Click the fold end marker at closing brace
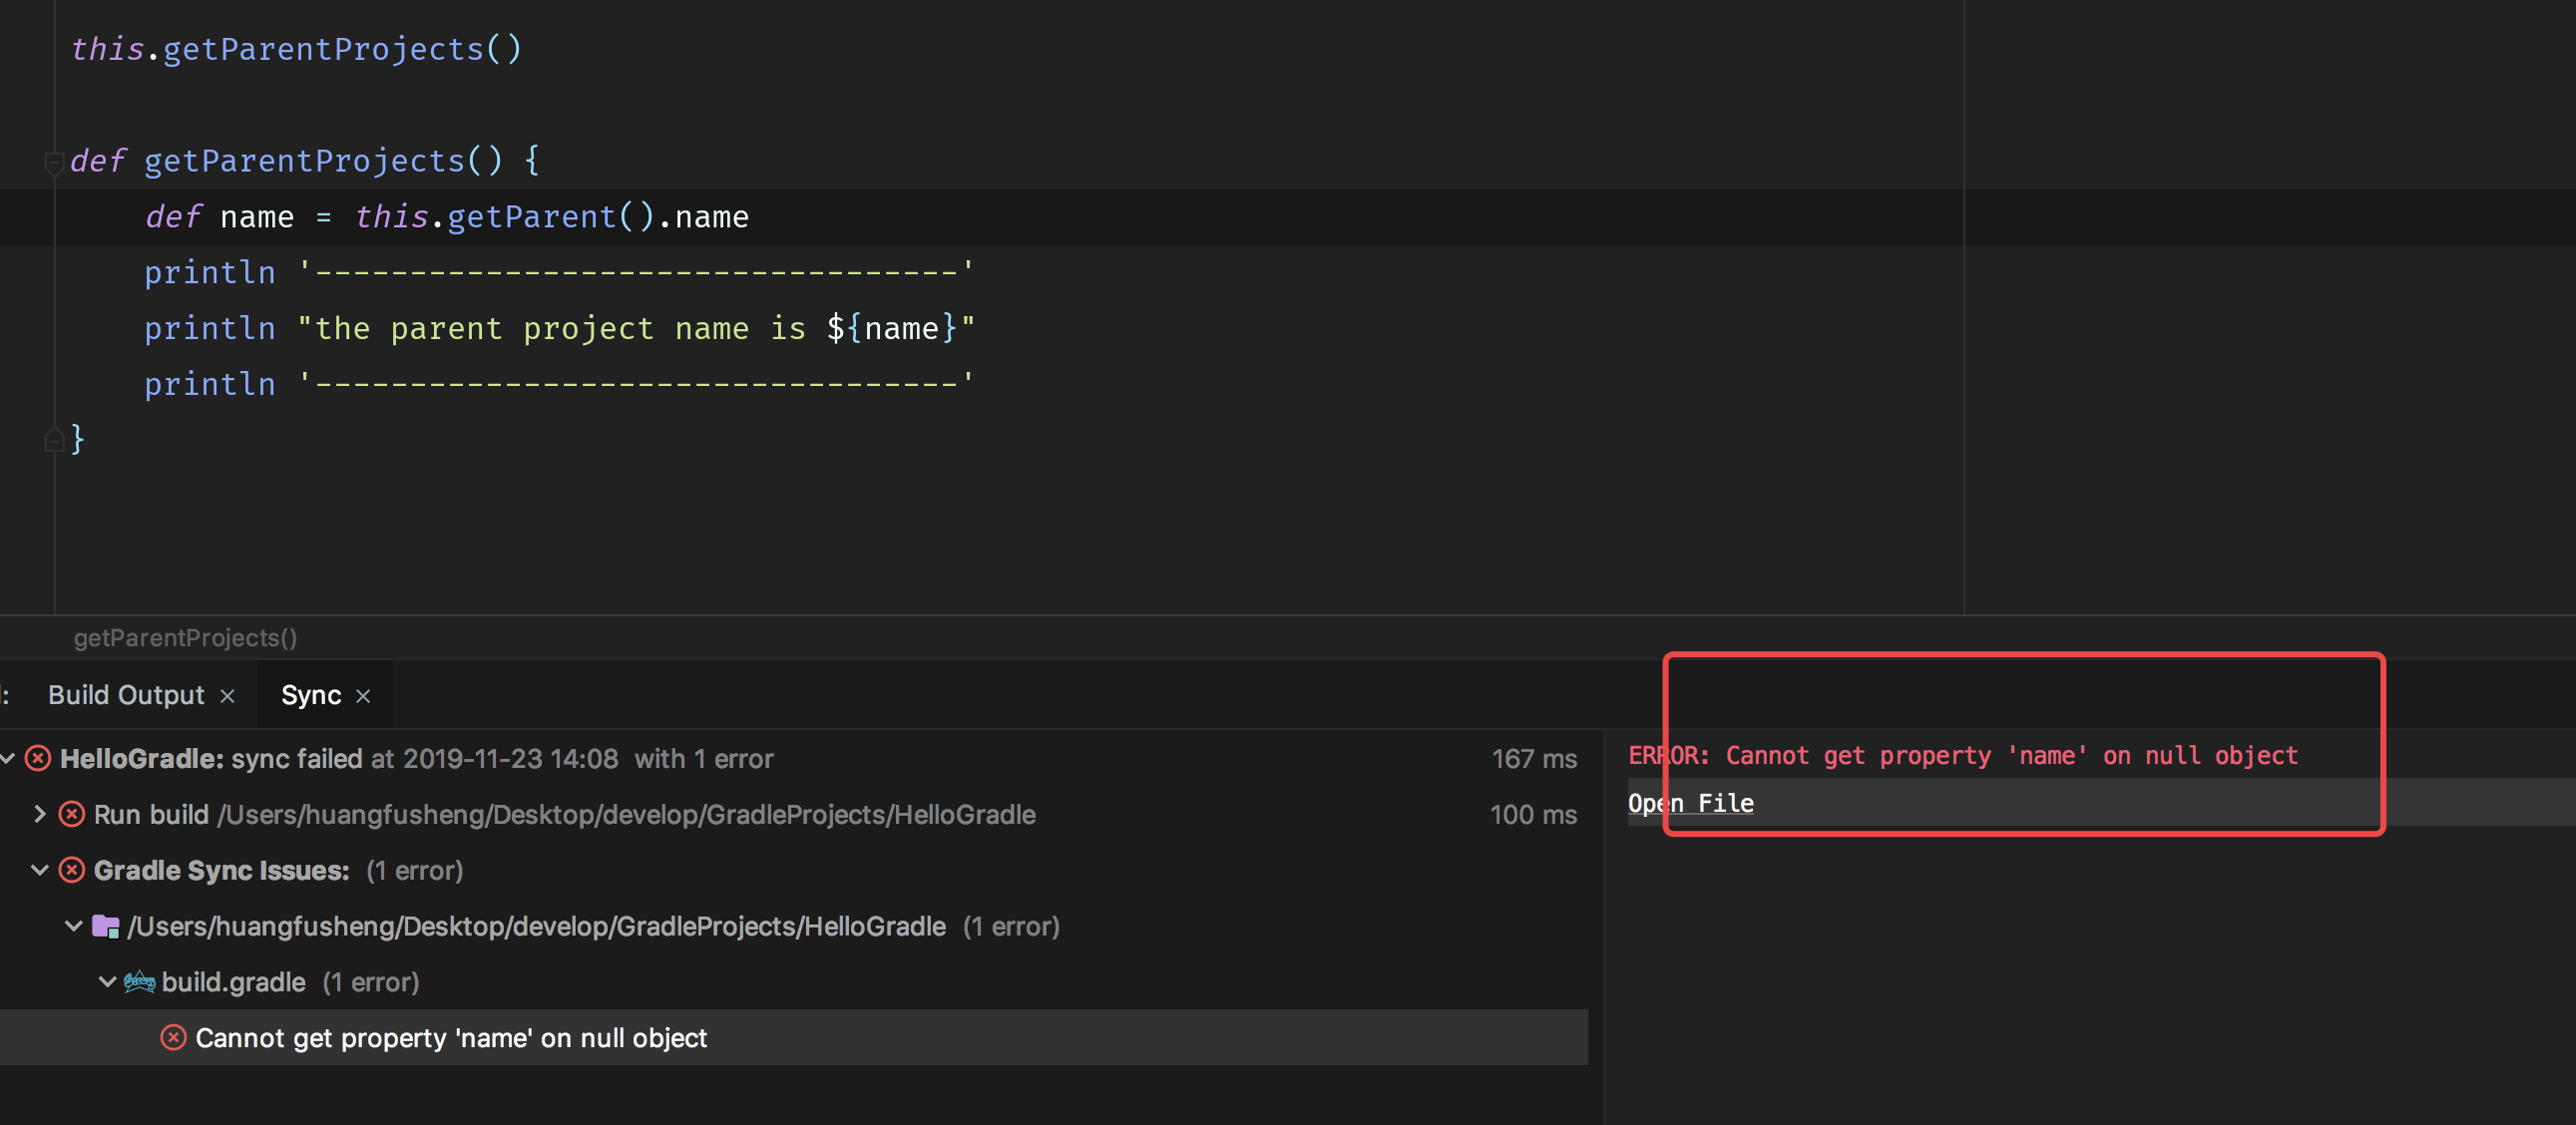Screen dimensions: 2576x1125 (x=54, y=439)
